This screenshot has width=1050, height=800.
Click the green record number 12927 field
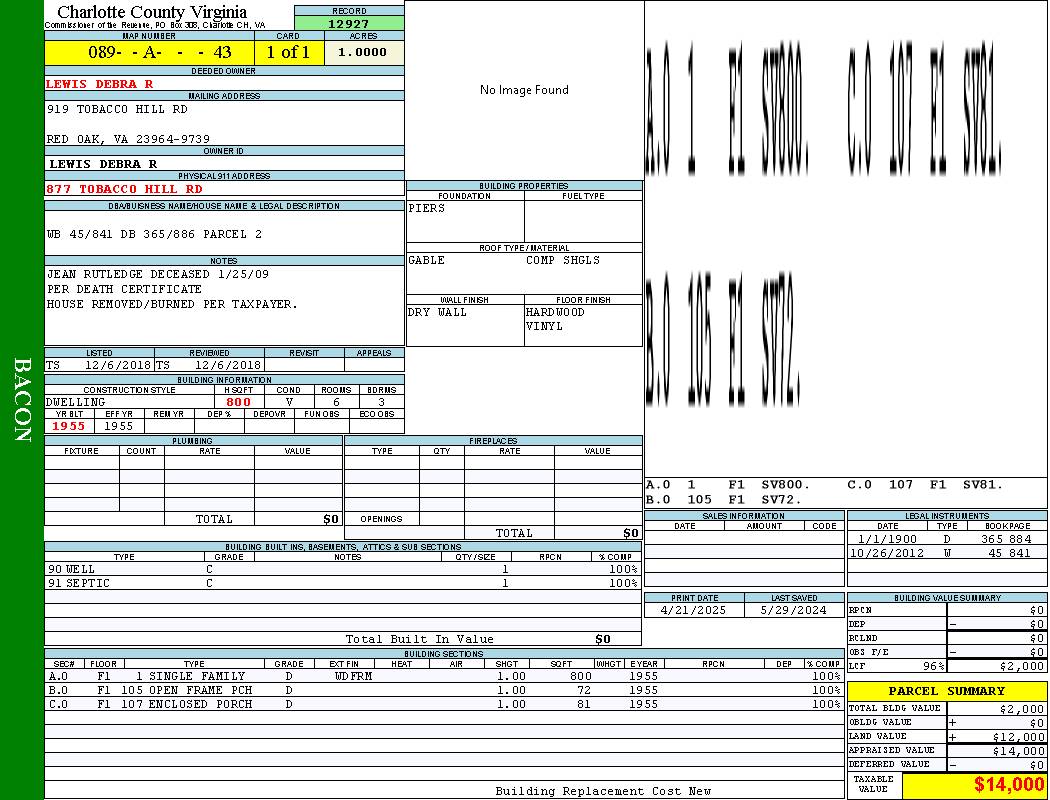(x=349, y=23)
